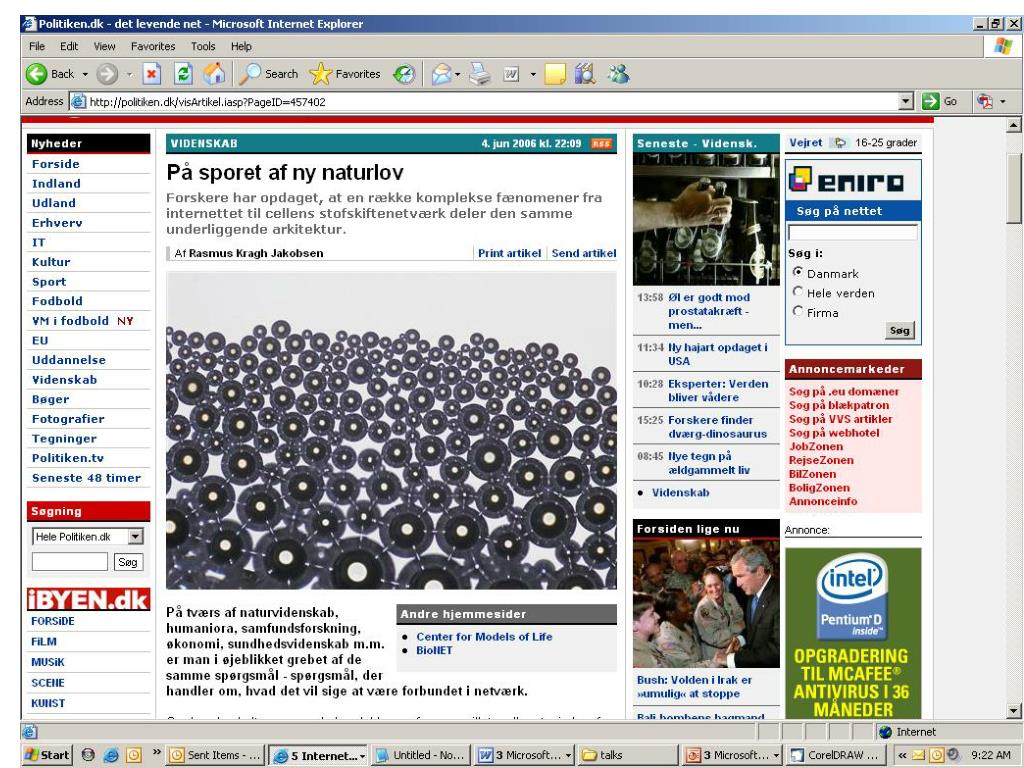This screenshot has height=768, width=1024.
Task: Open the Tools menu
Action: pos(203,46)
